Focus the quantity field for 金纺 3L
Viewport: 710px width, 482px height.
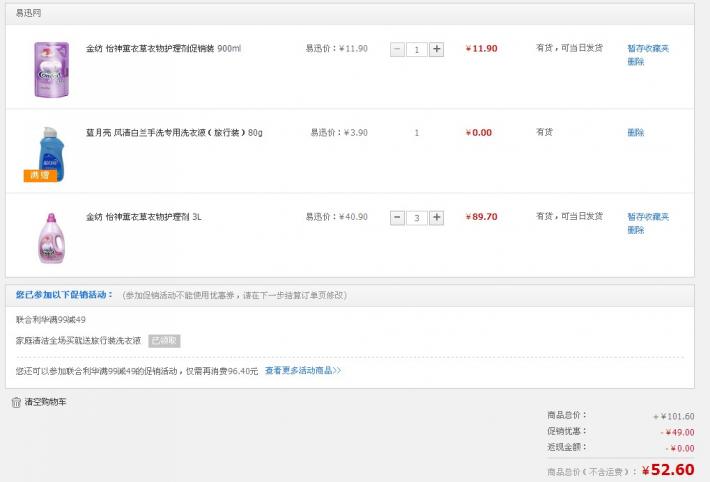click(x=416, y=218)
